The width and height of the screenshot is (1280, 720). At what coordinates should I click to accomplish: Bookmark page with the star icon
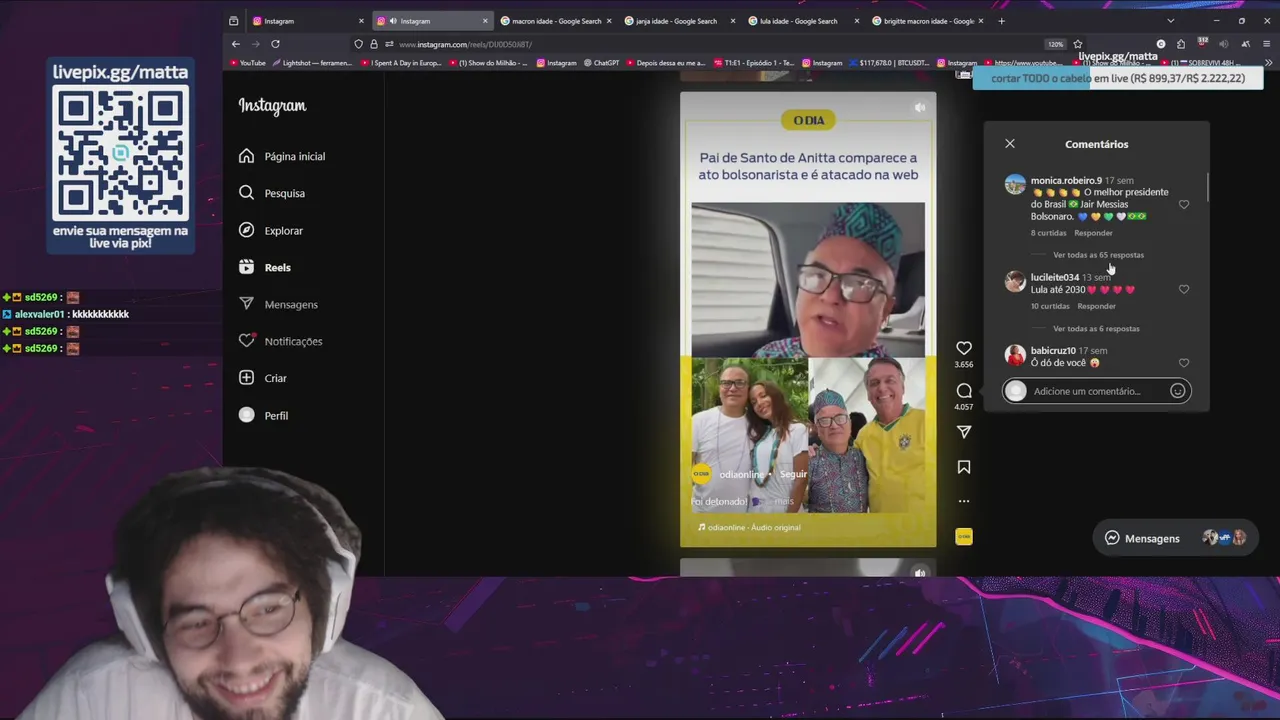pyautogui.click(x=1078, y=44)
